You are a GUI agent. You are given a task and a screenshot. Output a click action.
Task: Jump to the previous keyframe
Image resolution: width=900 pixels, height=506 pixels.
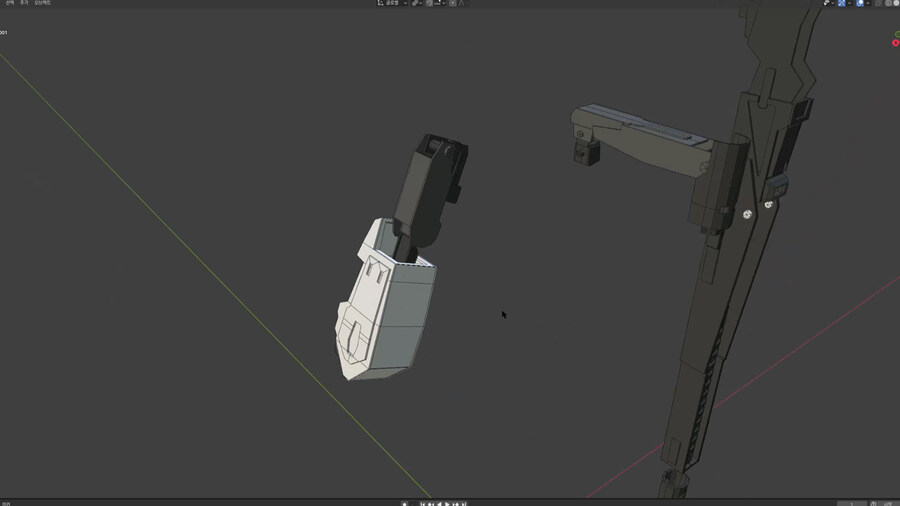point(431,503)
